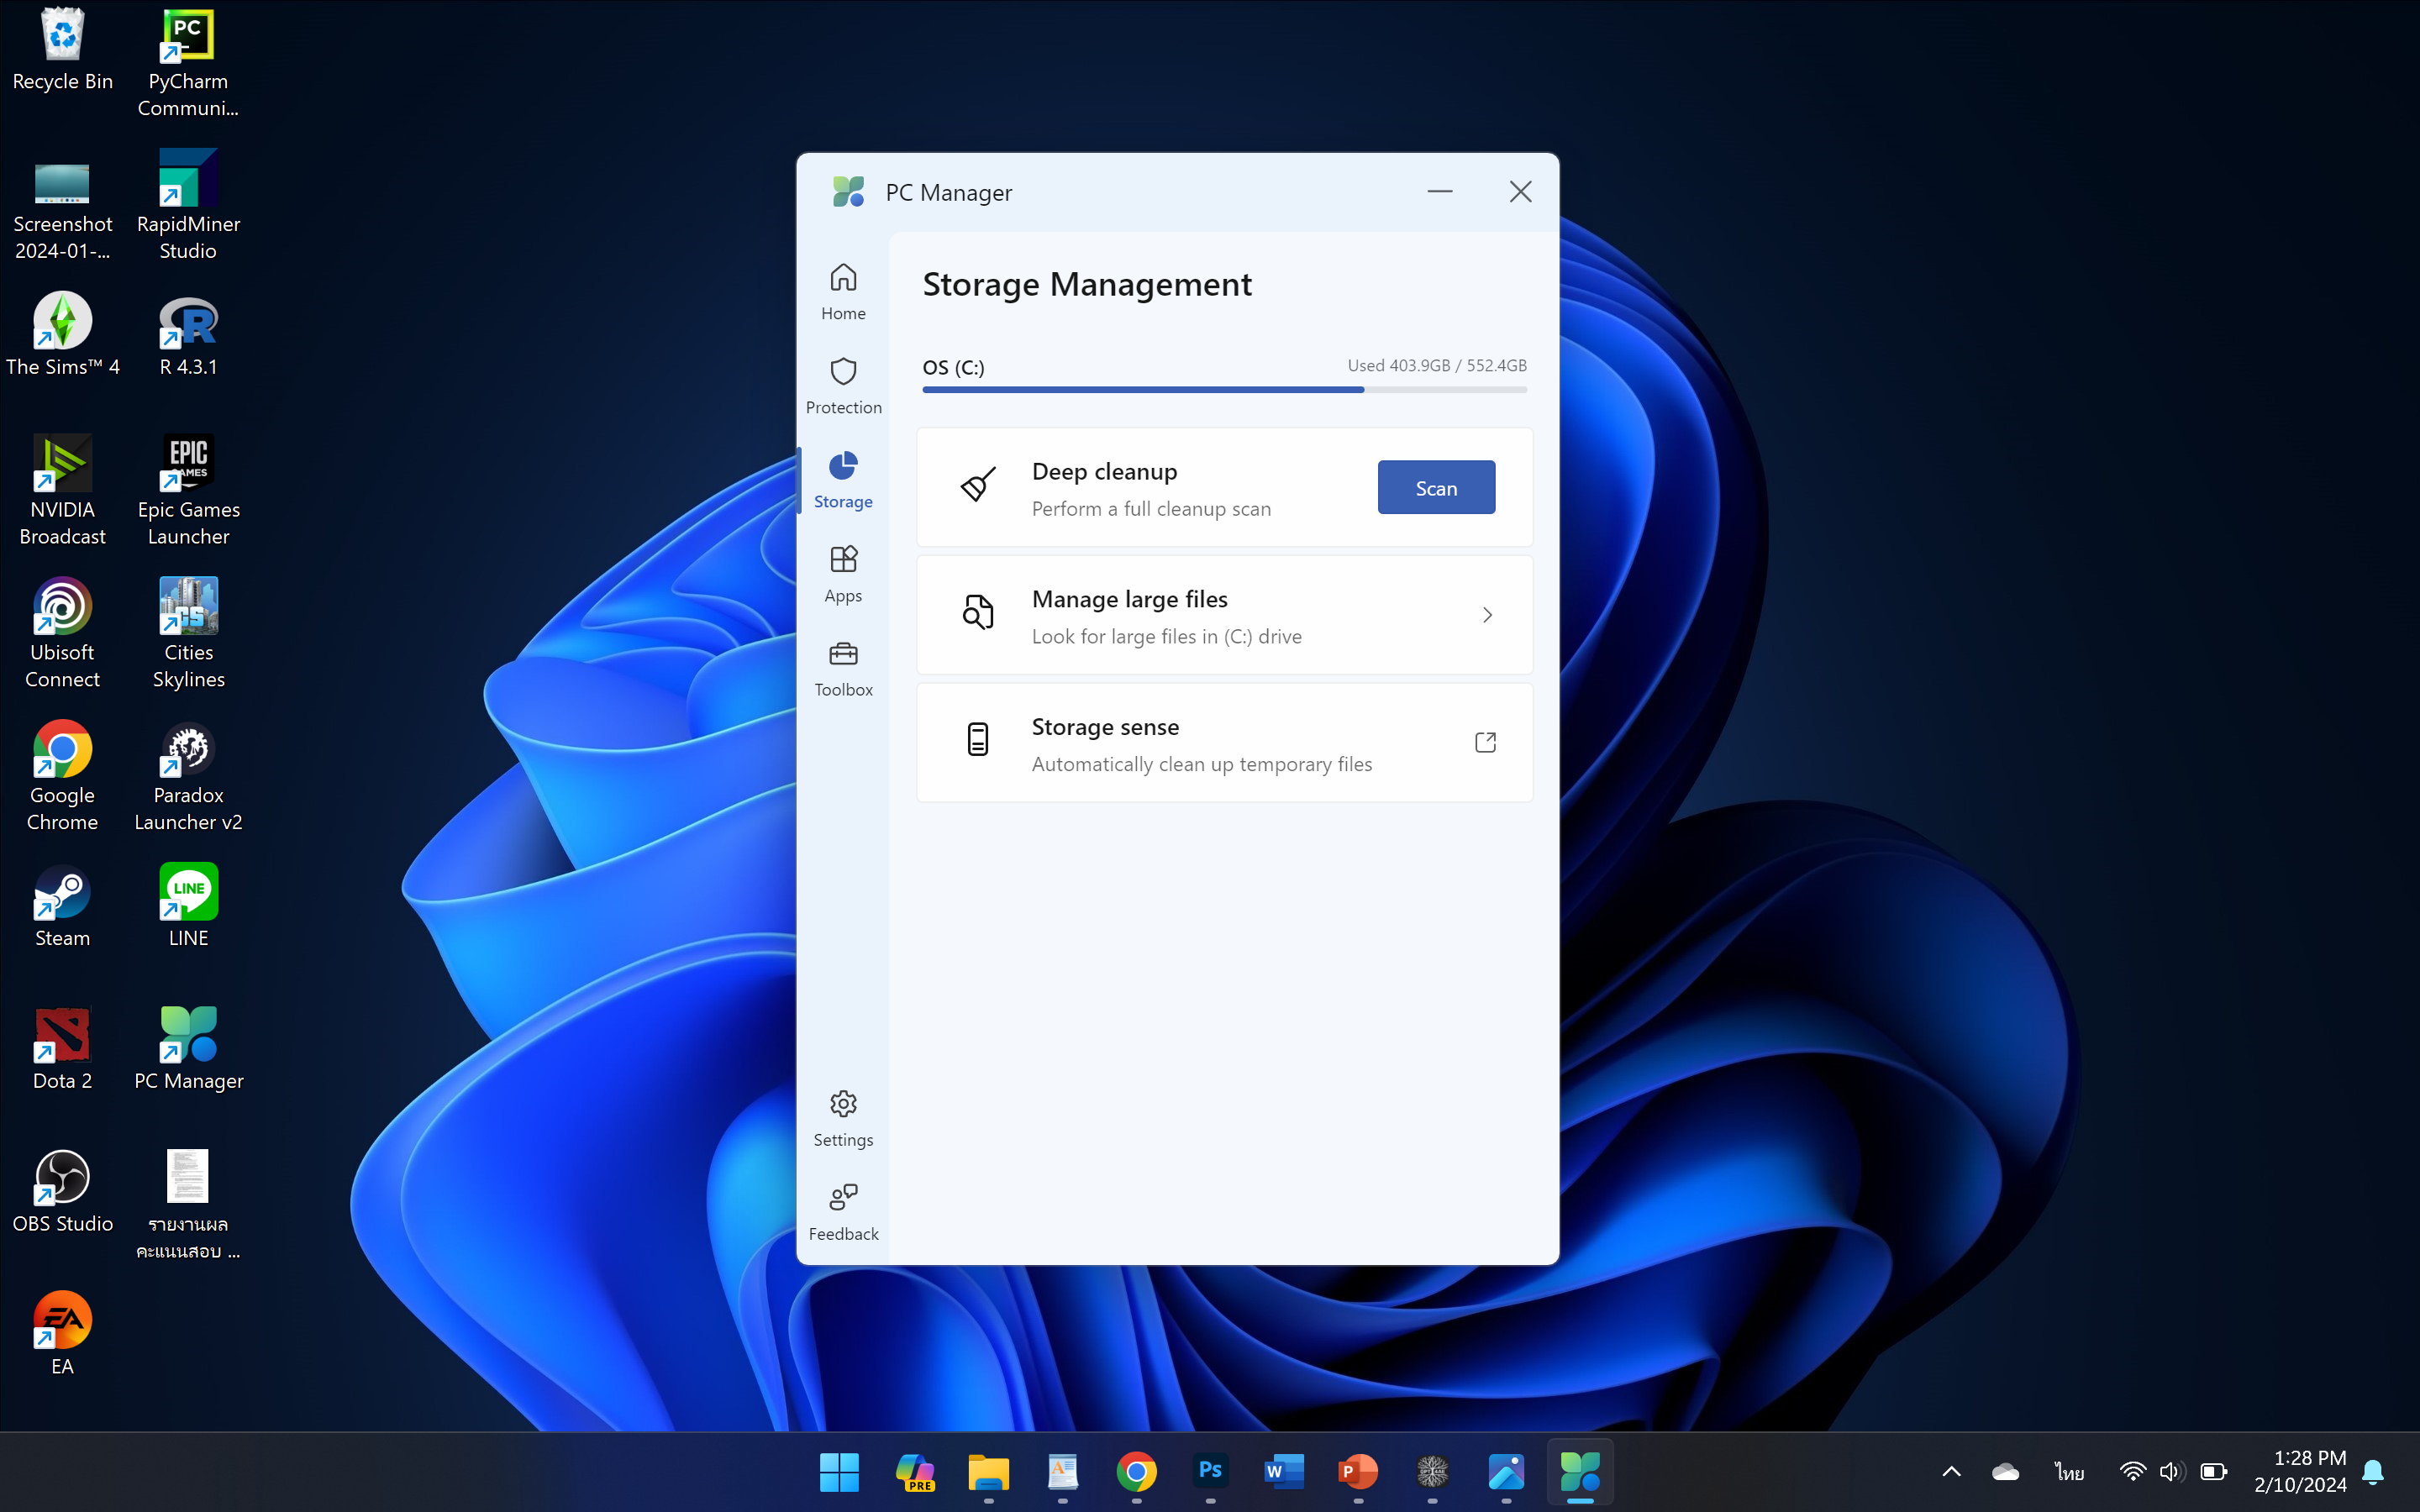This screenshot has width=2420, height=1512.
Task: Open OneDrive cloud tray icon
Action: coord(2005,1471)
